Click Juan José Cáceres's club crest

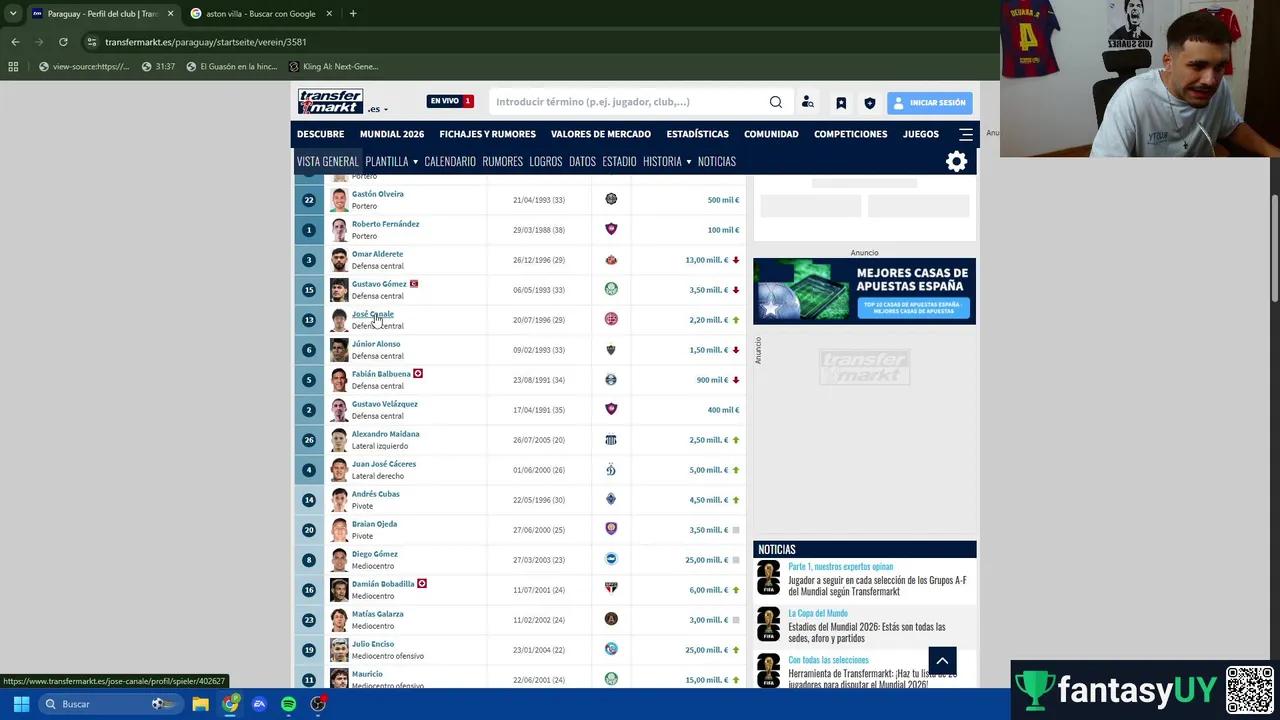click(x=611, y=469)
